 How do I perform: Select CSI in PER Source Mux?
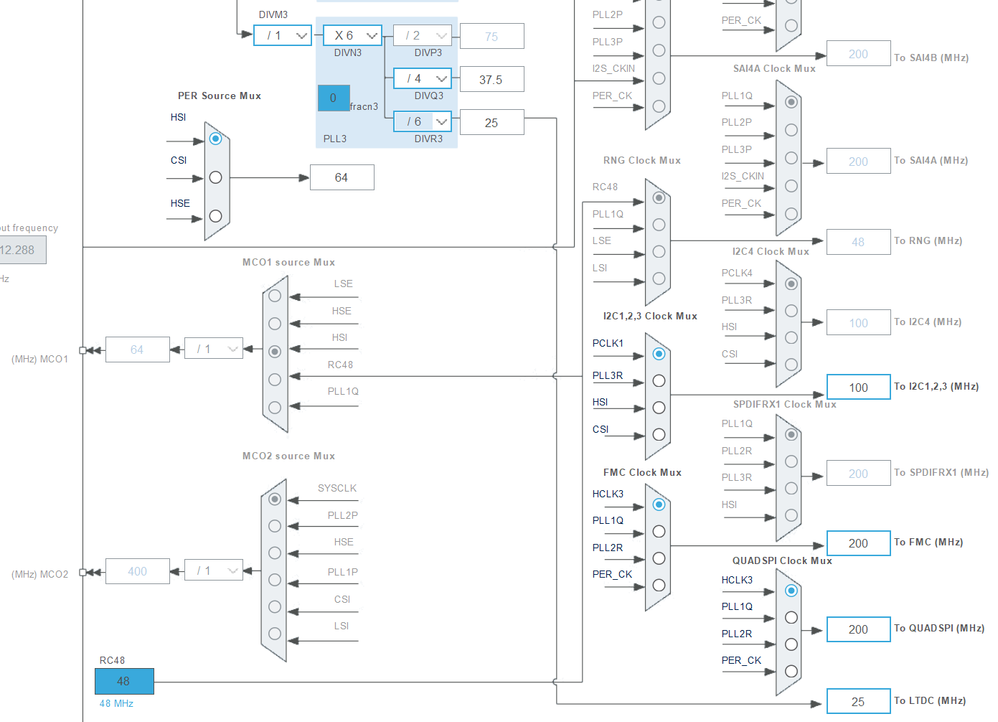[216, 177]
